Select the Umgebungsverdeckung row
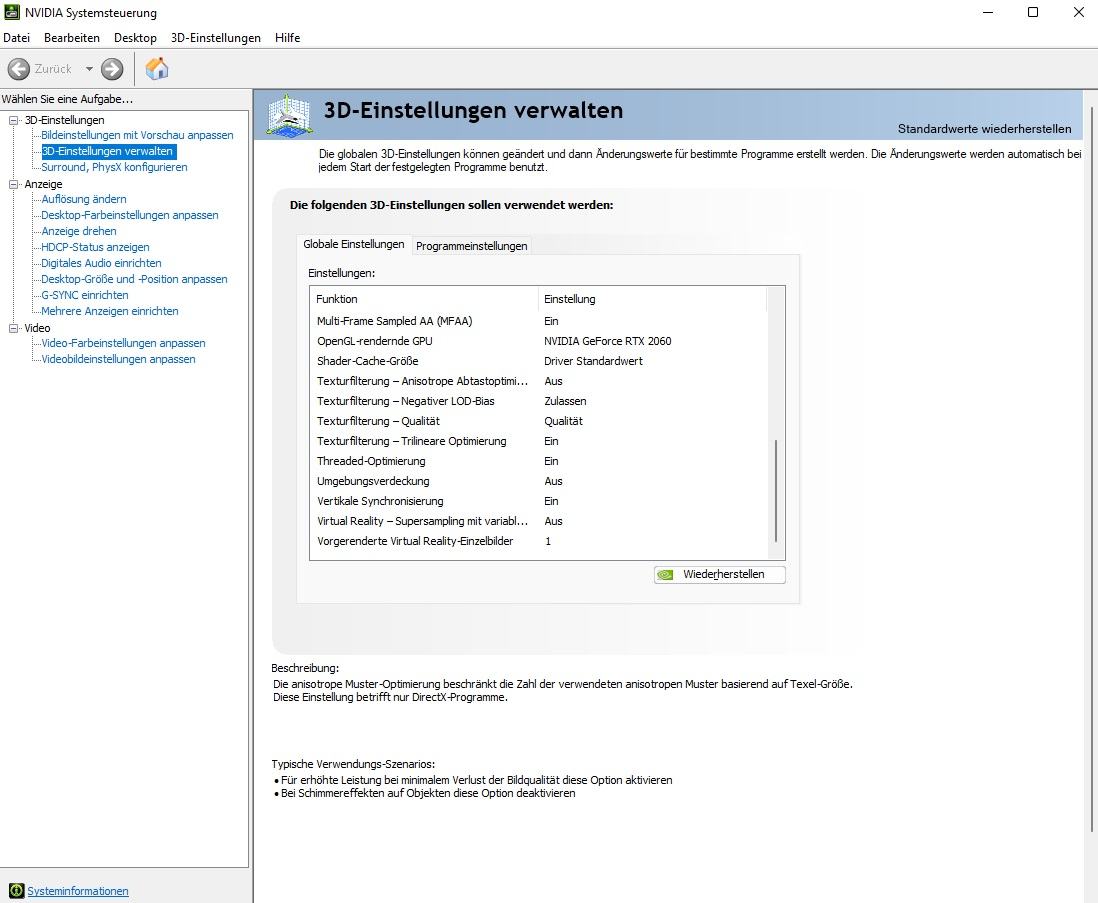1098x903 pixels. pyautogui.click(x=539, y=481)
